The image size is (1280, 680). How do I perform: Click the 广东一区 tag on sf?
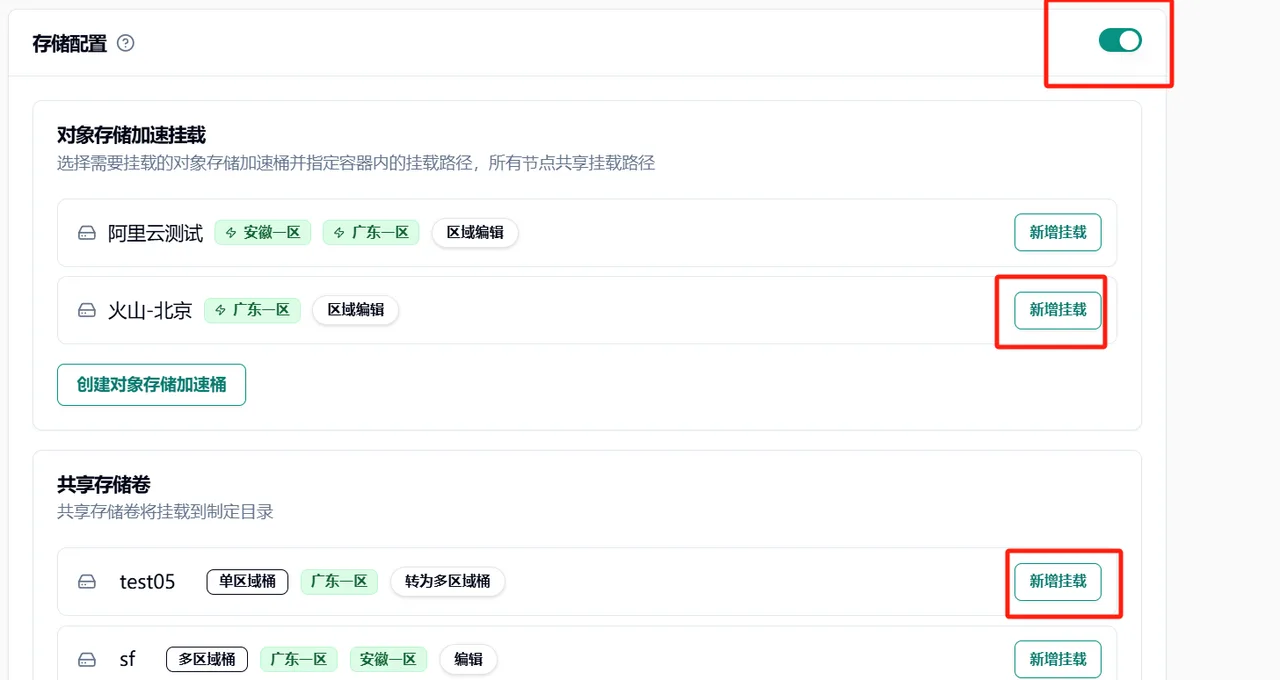299,659
